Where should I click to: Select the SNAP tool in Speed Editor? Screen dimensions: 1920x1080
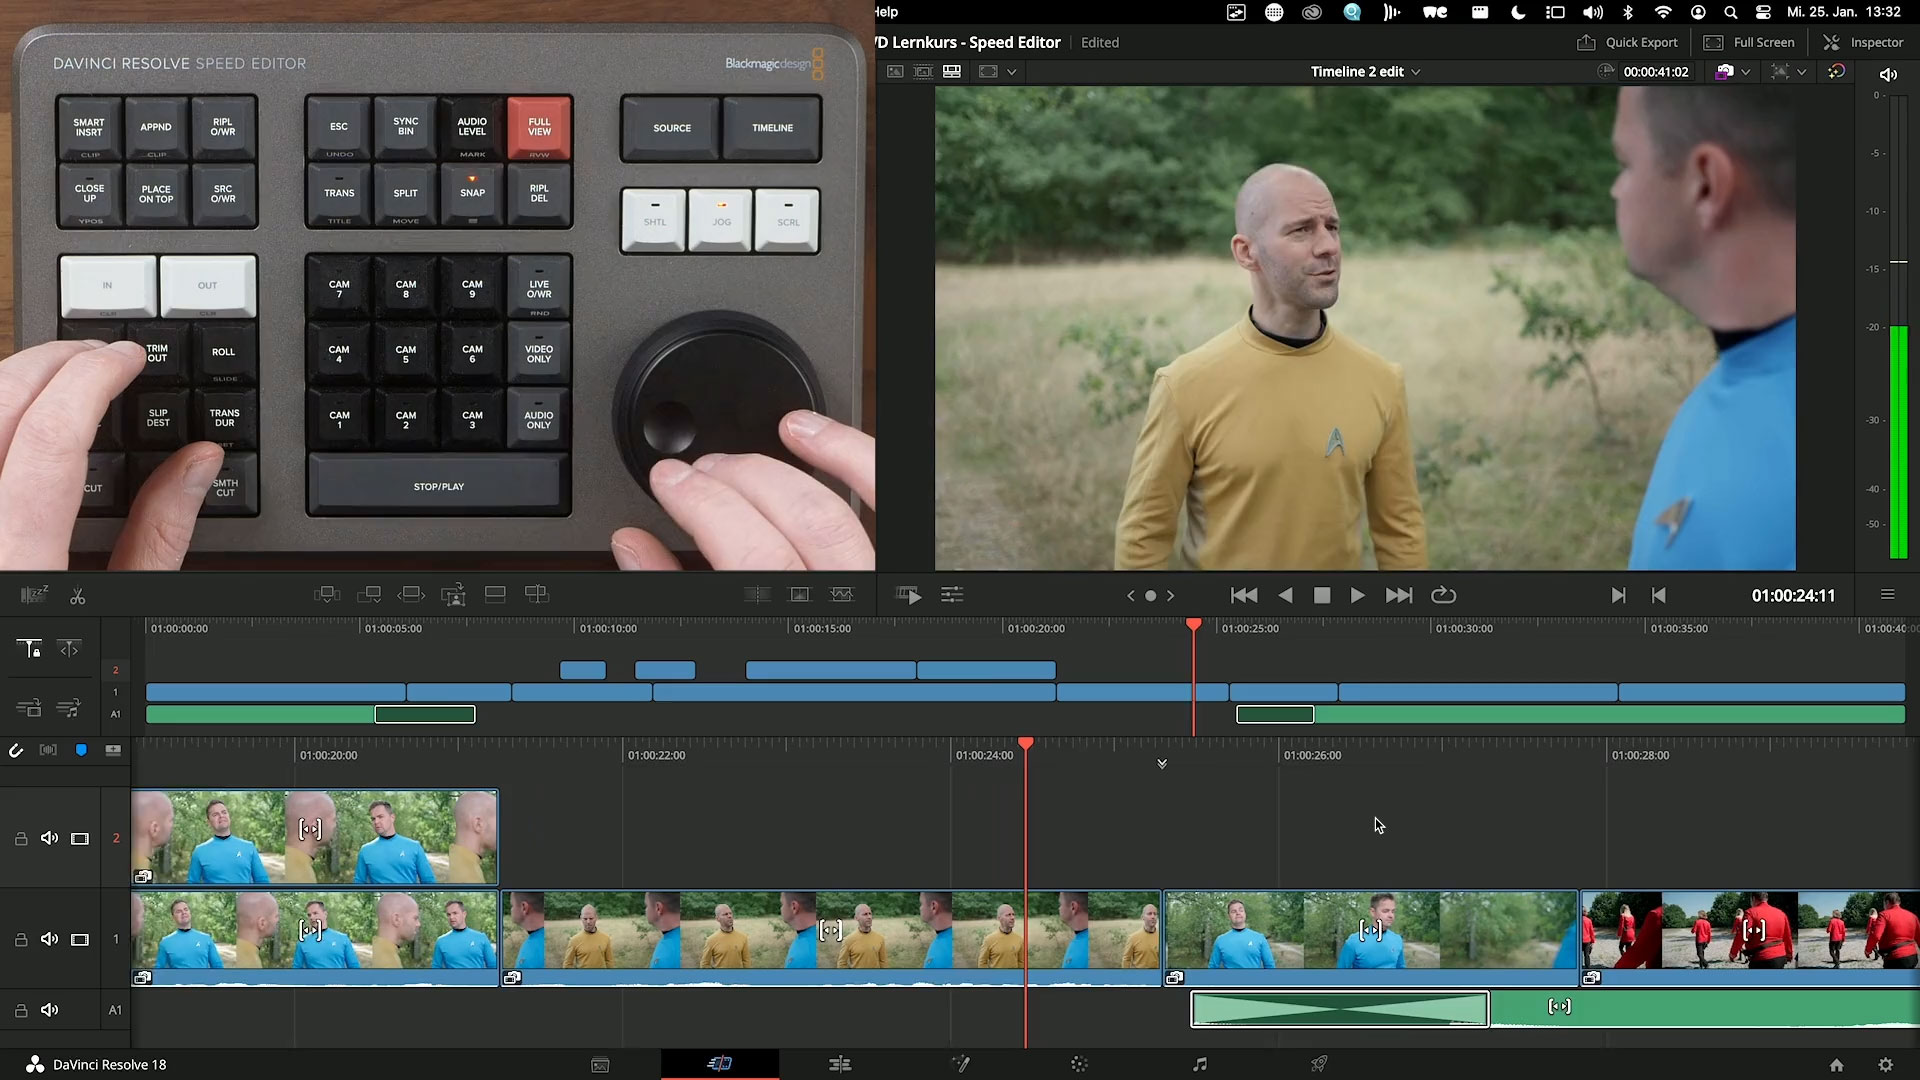tap(473, 194)
